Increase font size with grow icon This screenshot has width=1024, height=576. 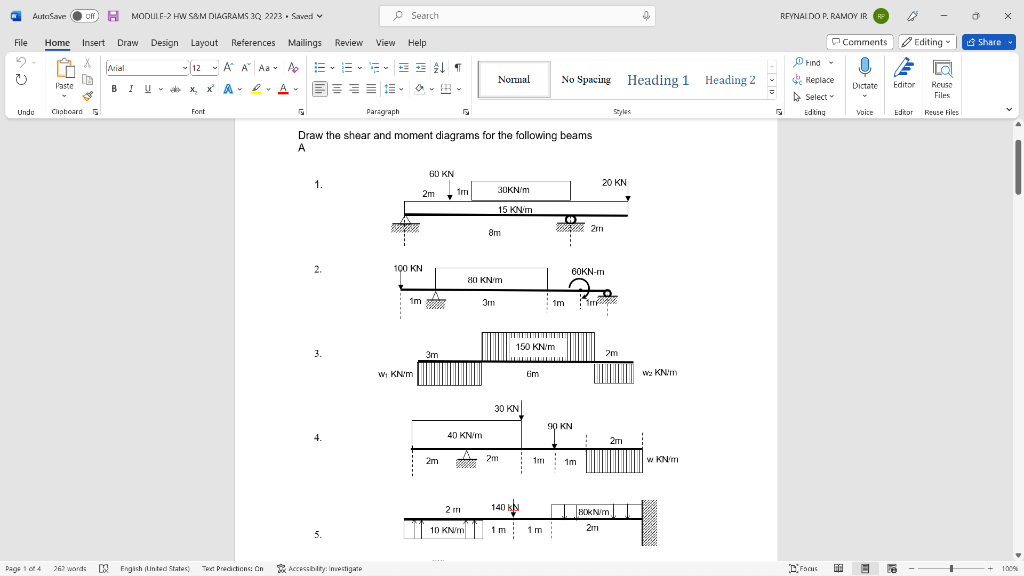click(x=229, y=68)
